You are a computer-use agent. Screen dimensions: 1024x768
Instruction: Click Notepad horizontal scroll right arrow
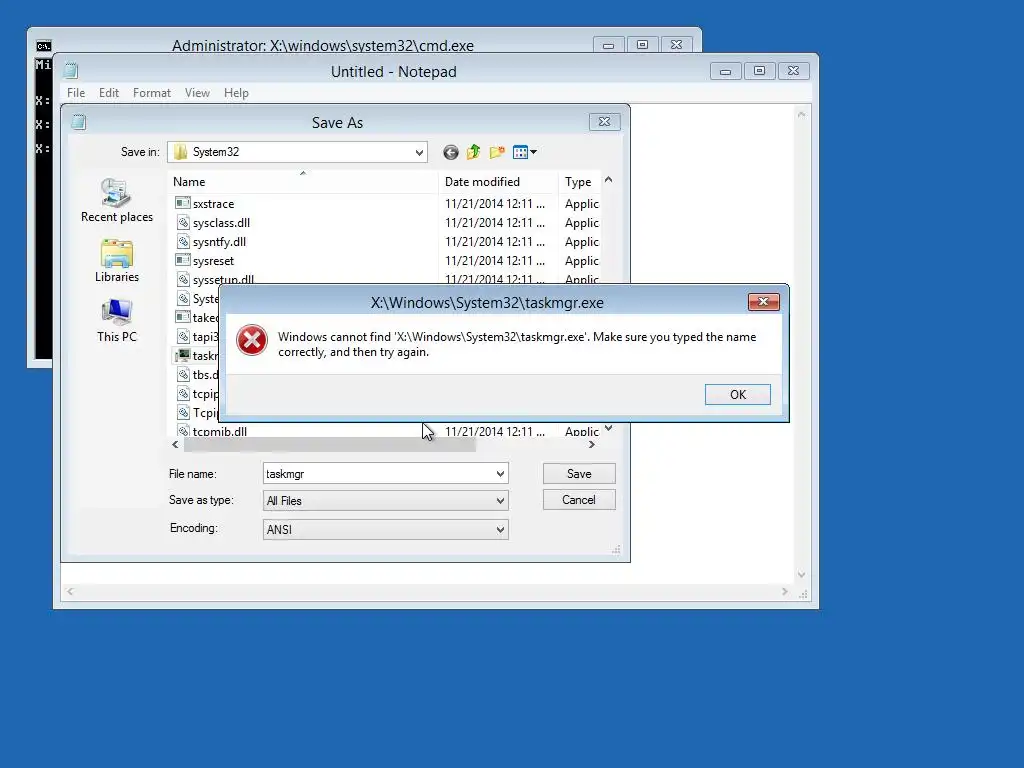tap(785, 592)
